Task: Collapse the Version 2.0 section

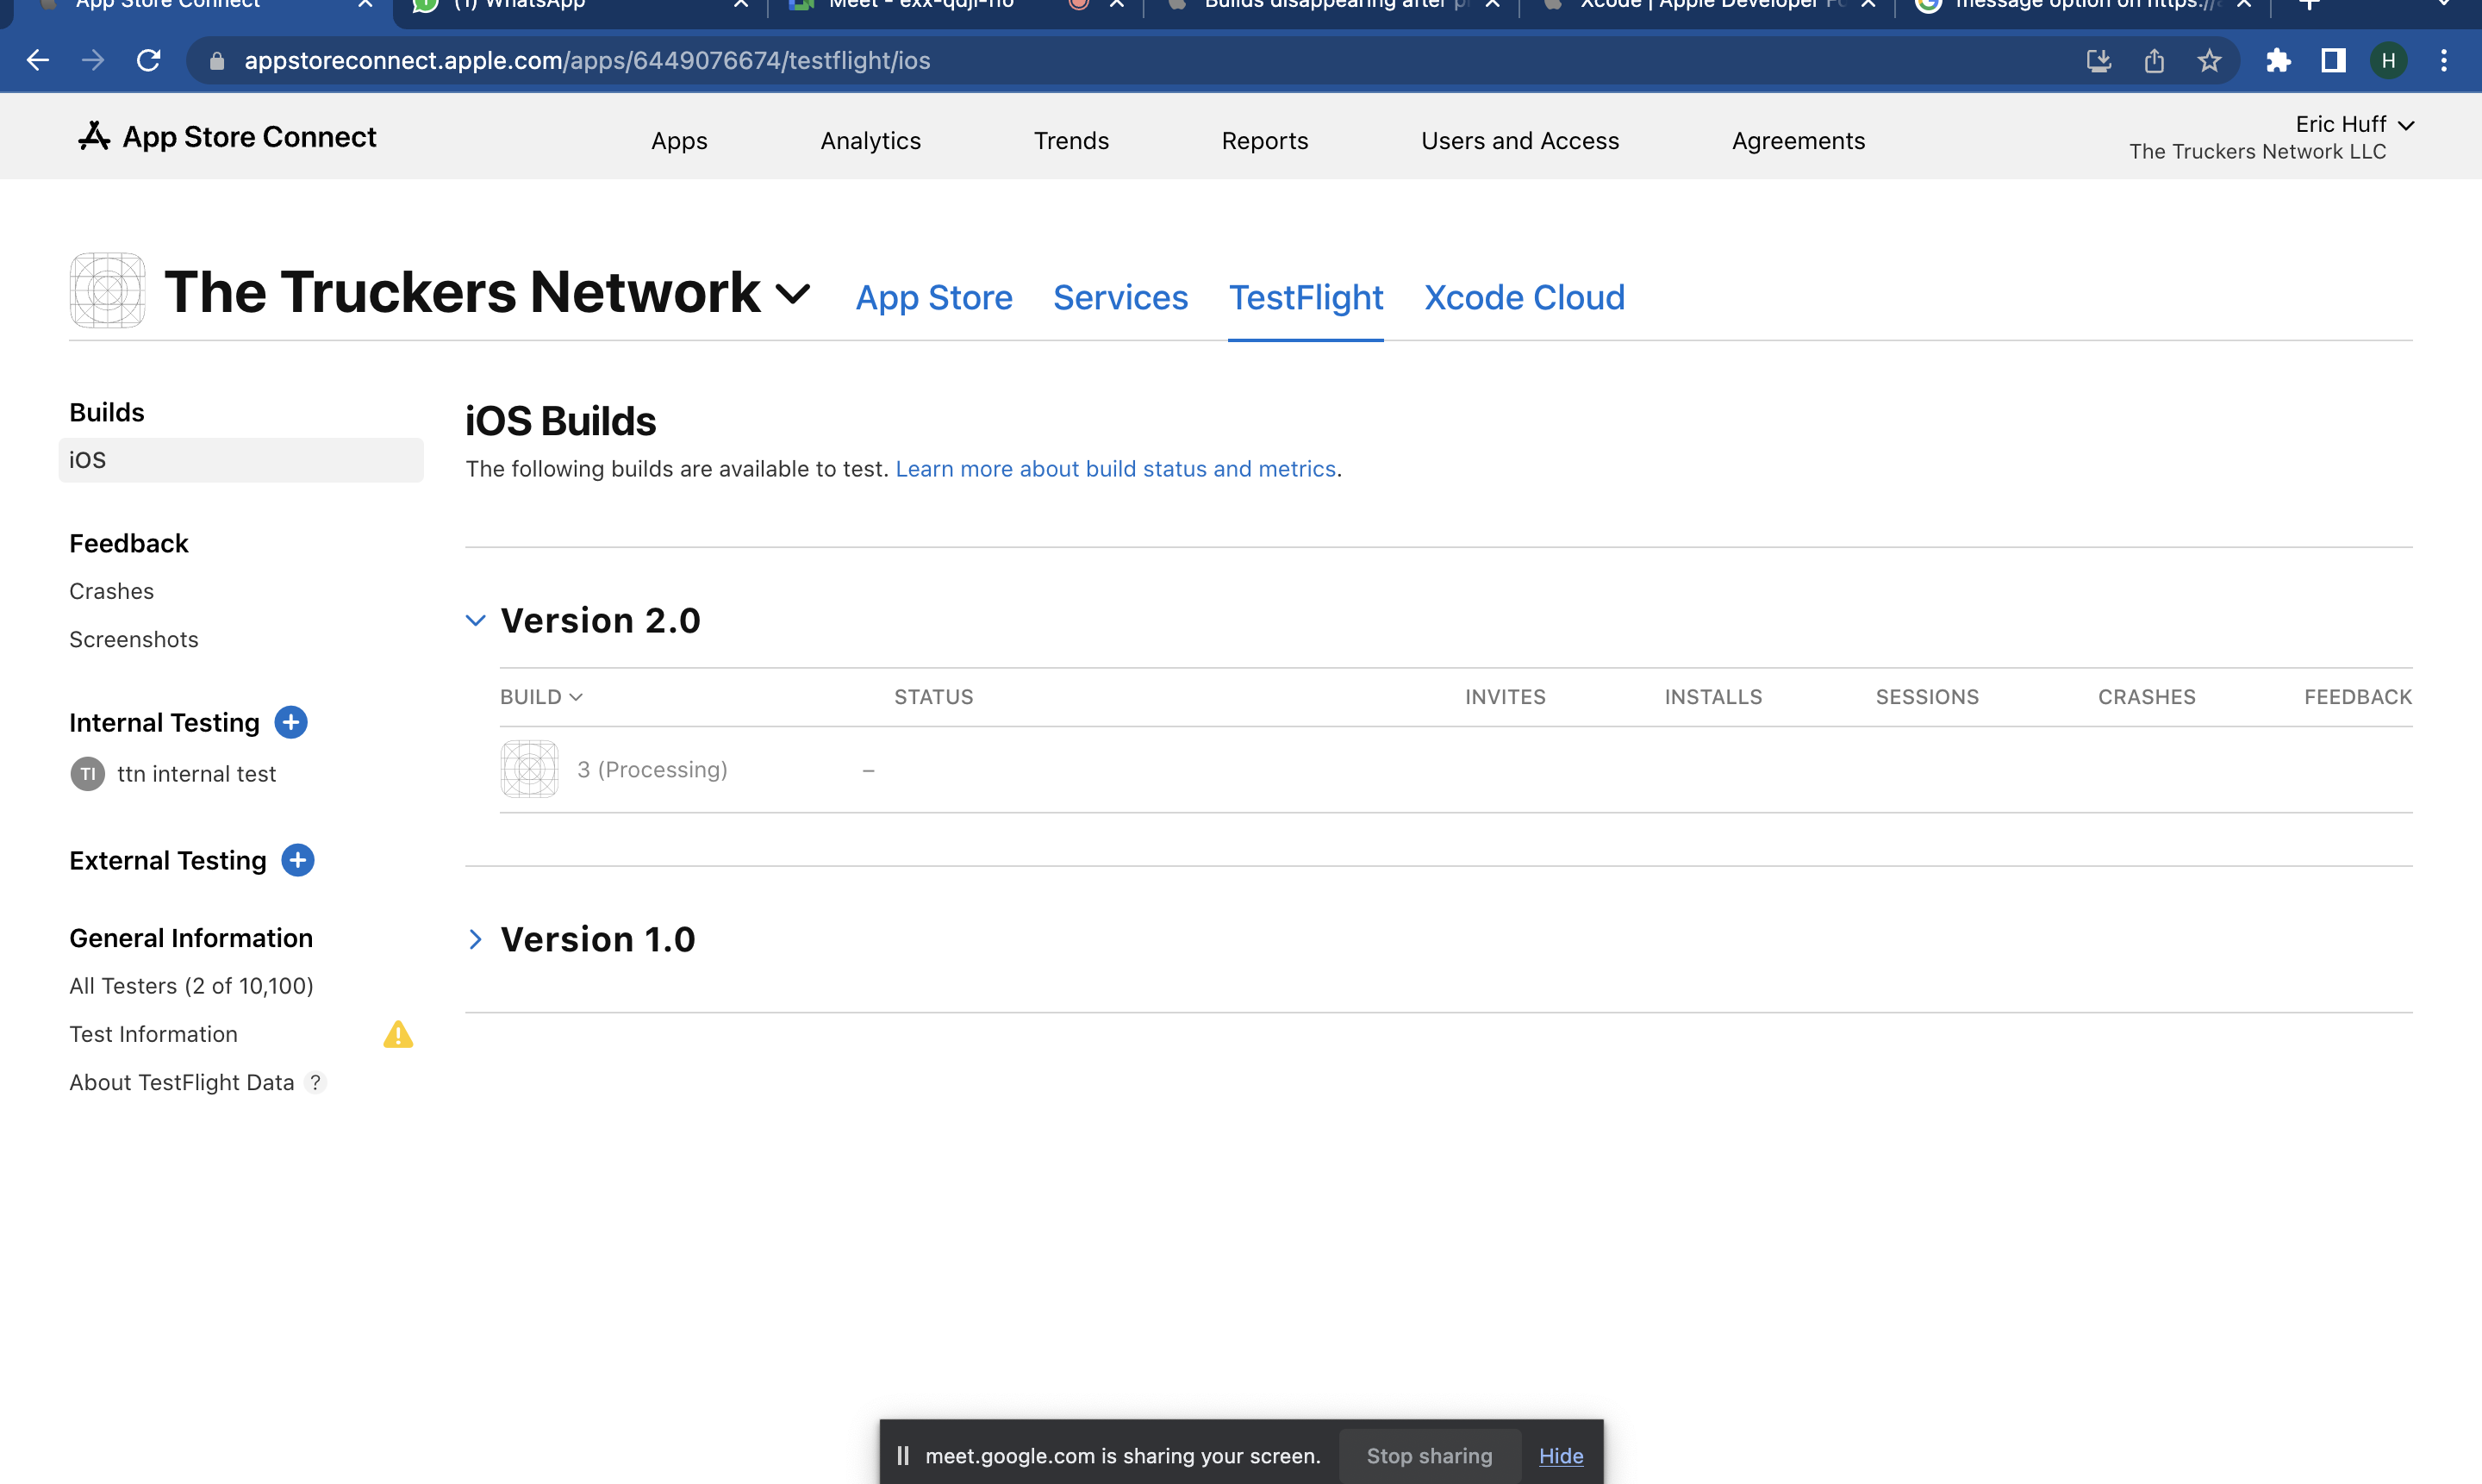Action: coord(476,621)
